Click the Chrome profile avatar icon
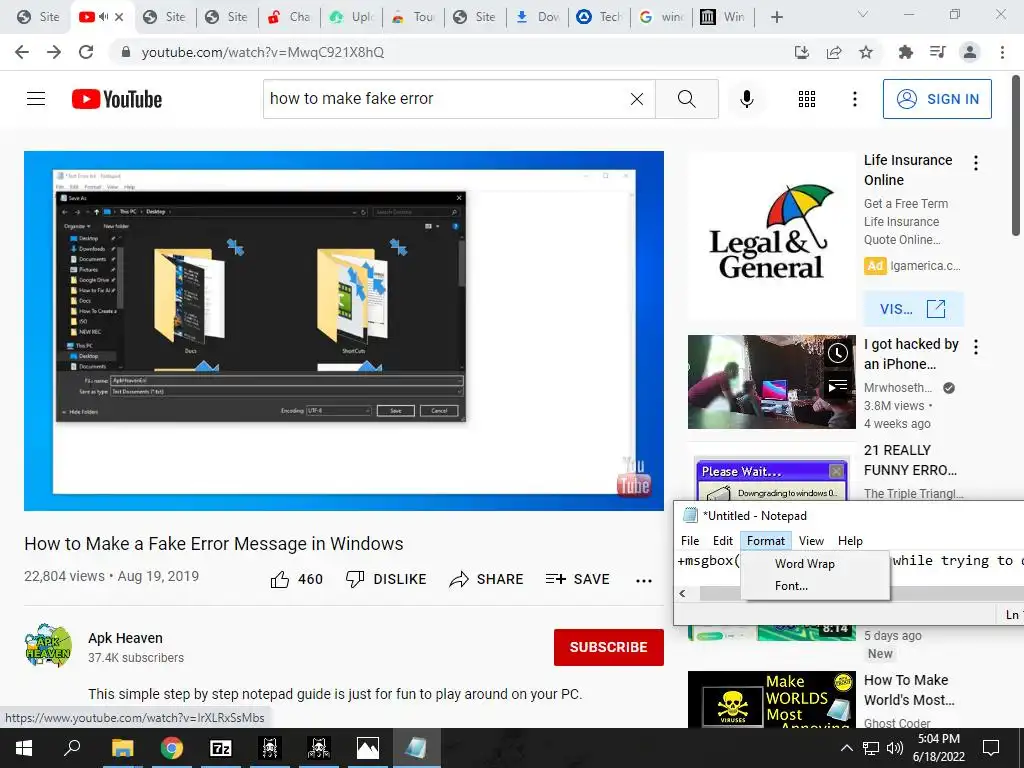The image size is (1024, 768). (x=970, y=52)
